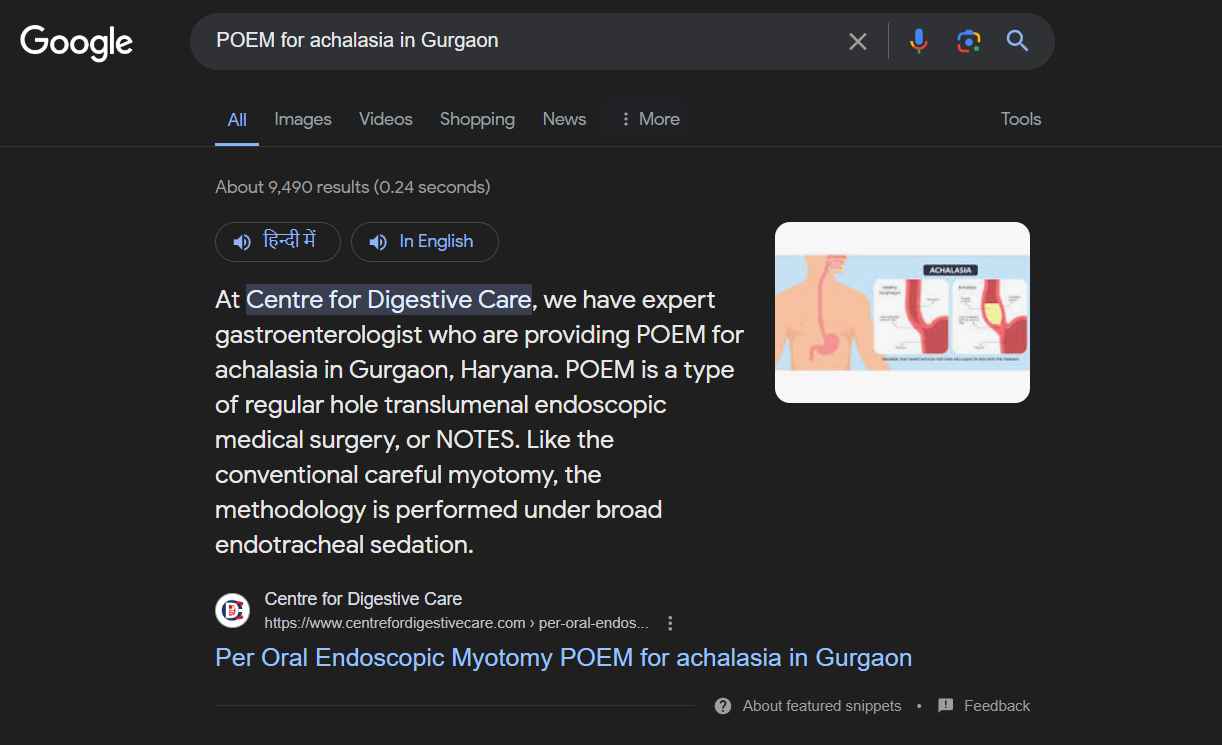The height and width of the screenshot is (745, 1222).
Task: Clear the search box with X icon
Action: click(x=858, y=41)
